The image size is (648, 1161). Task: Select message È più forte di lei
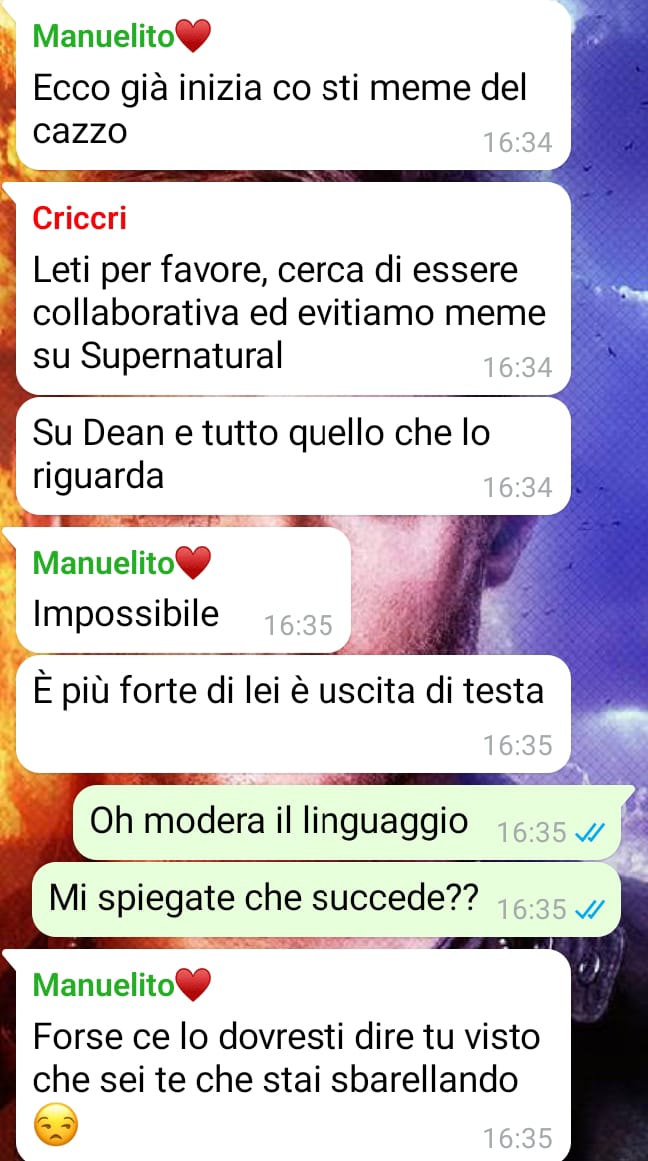(x=293, y=714)
